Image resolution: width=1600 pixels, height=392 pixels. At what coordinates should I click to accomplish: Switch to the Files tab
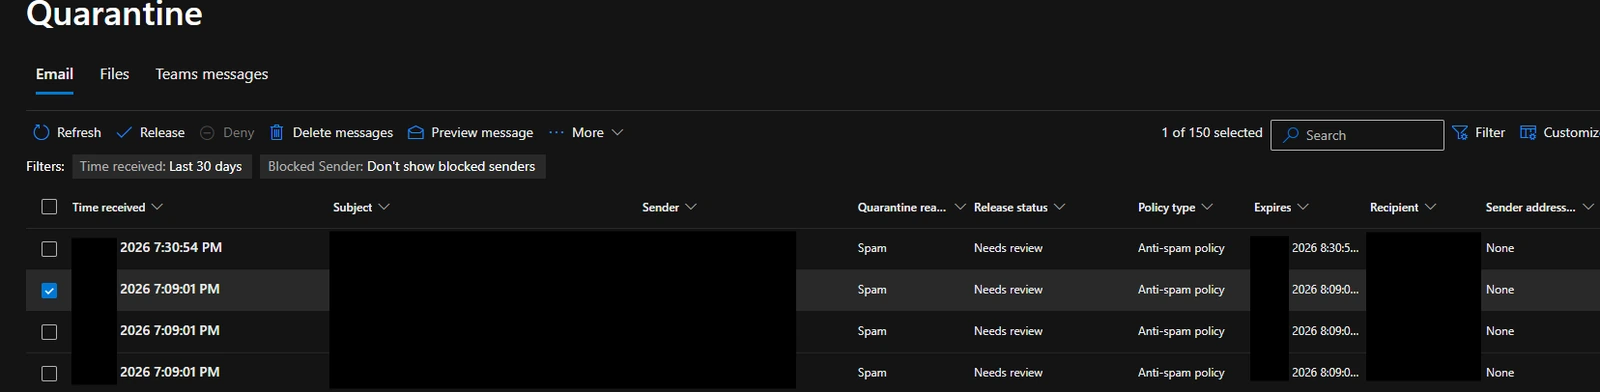[x=114, y=74]
